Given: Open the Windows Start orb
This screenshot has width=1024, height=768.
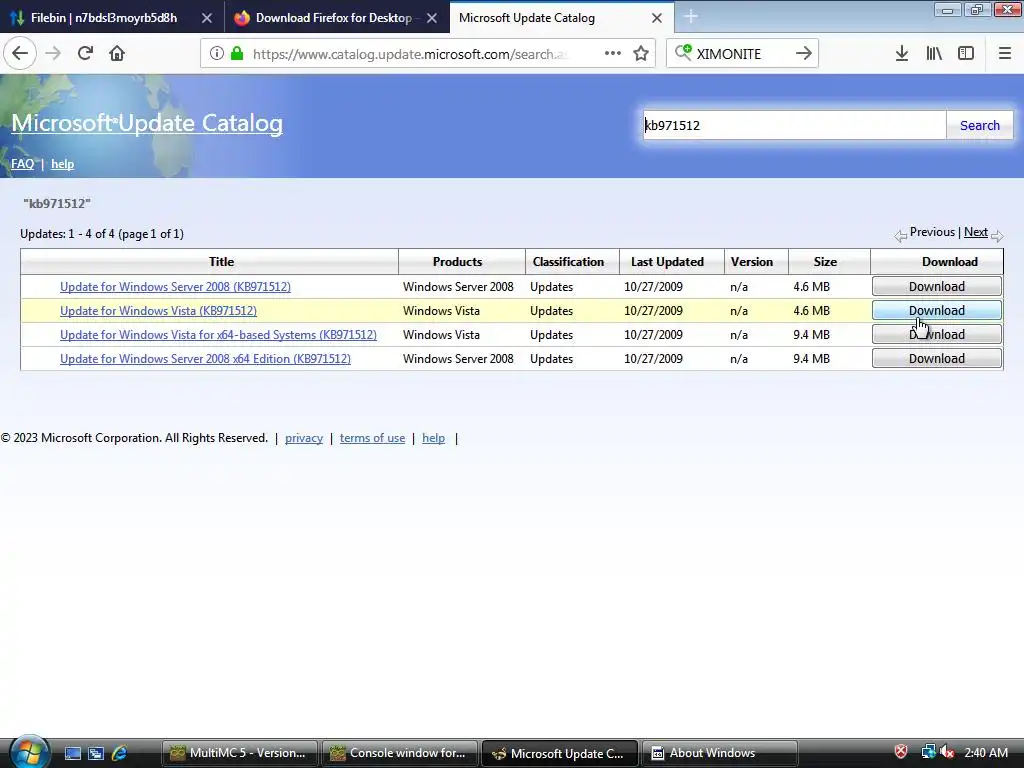Looking at the screenshot, I should [29, 752].
